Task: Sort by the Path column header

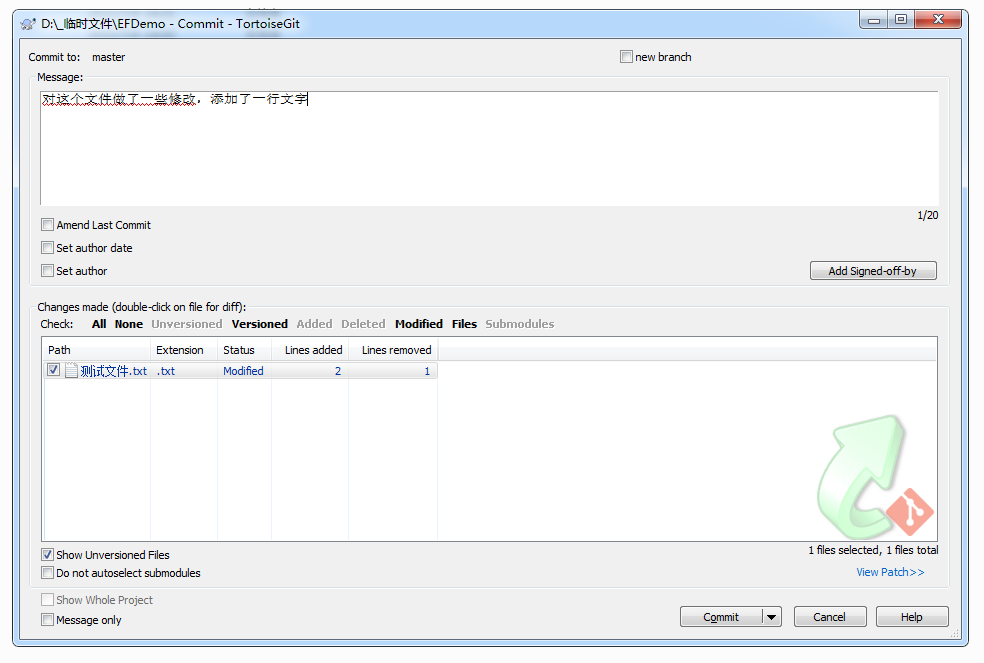Action: pos(97,350)
